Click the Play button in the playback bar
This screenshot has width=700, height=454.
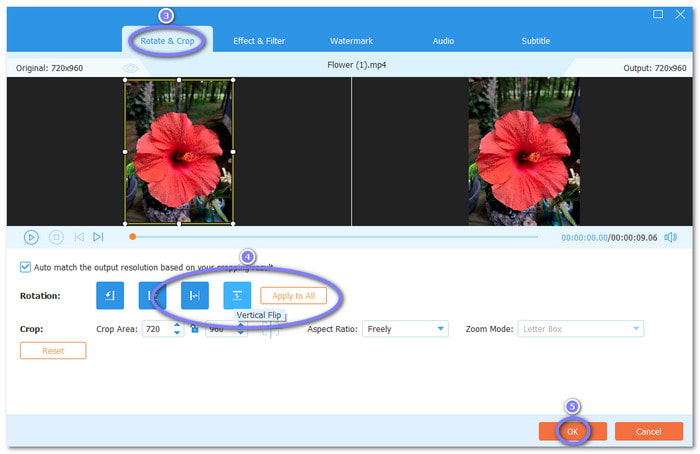pos(31,237)
